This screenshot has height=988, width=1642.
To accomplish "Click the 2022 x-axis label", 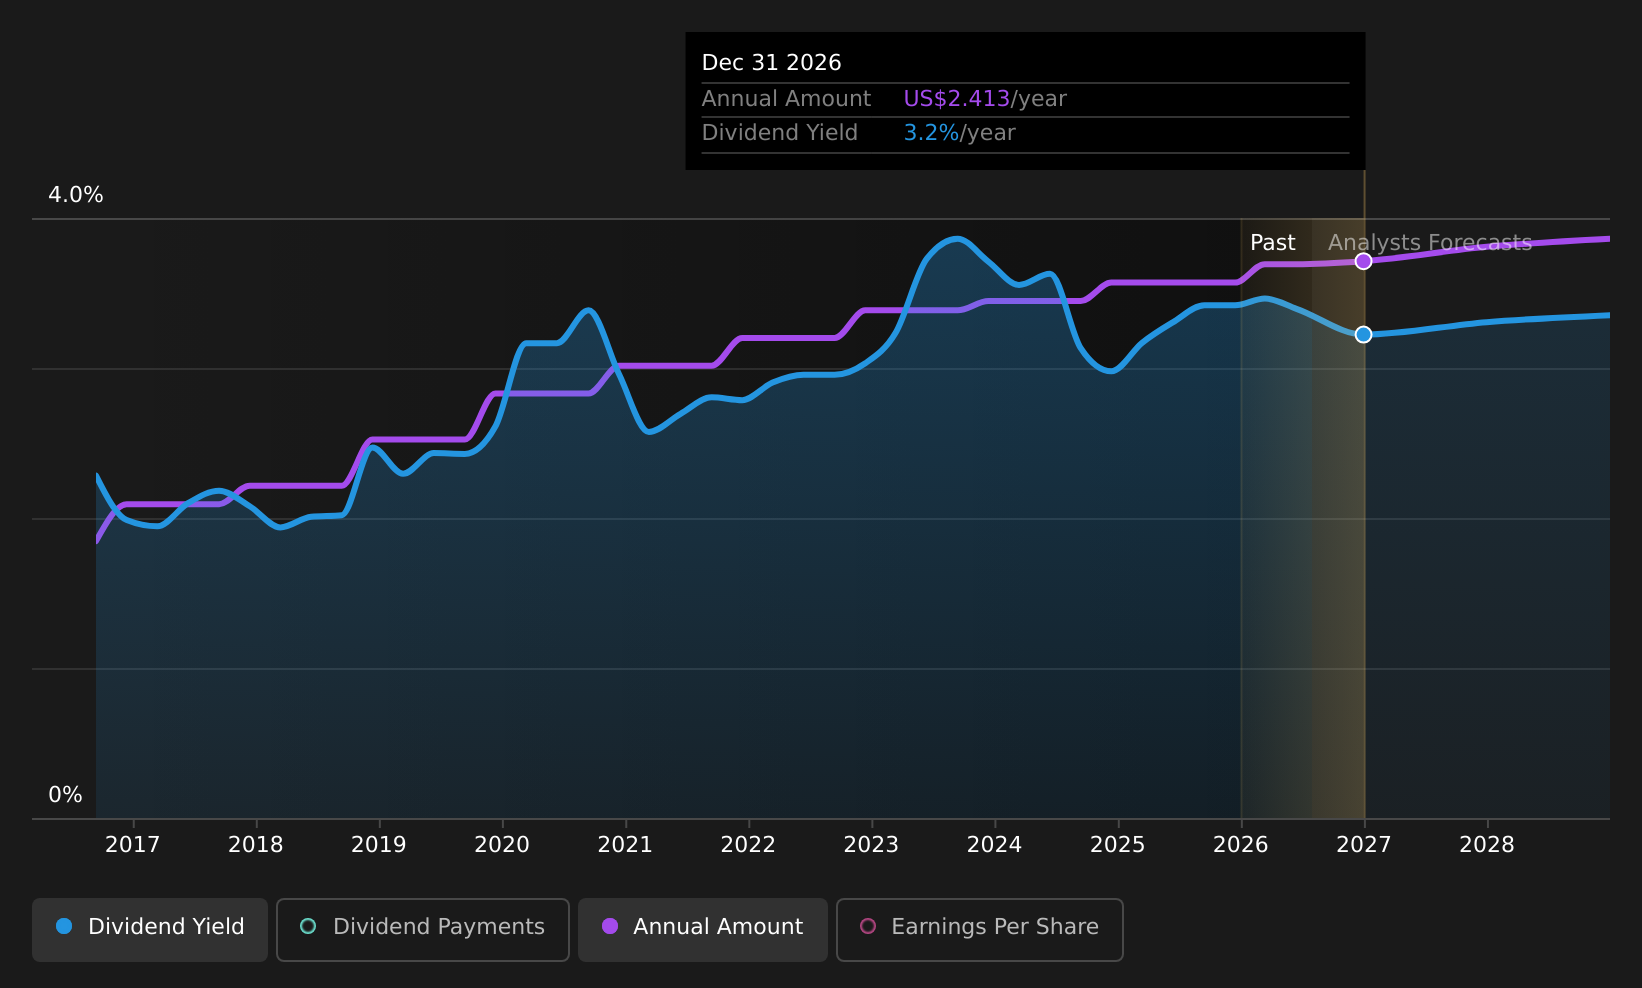I will [748, 845].
